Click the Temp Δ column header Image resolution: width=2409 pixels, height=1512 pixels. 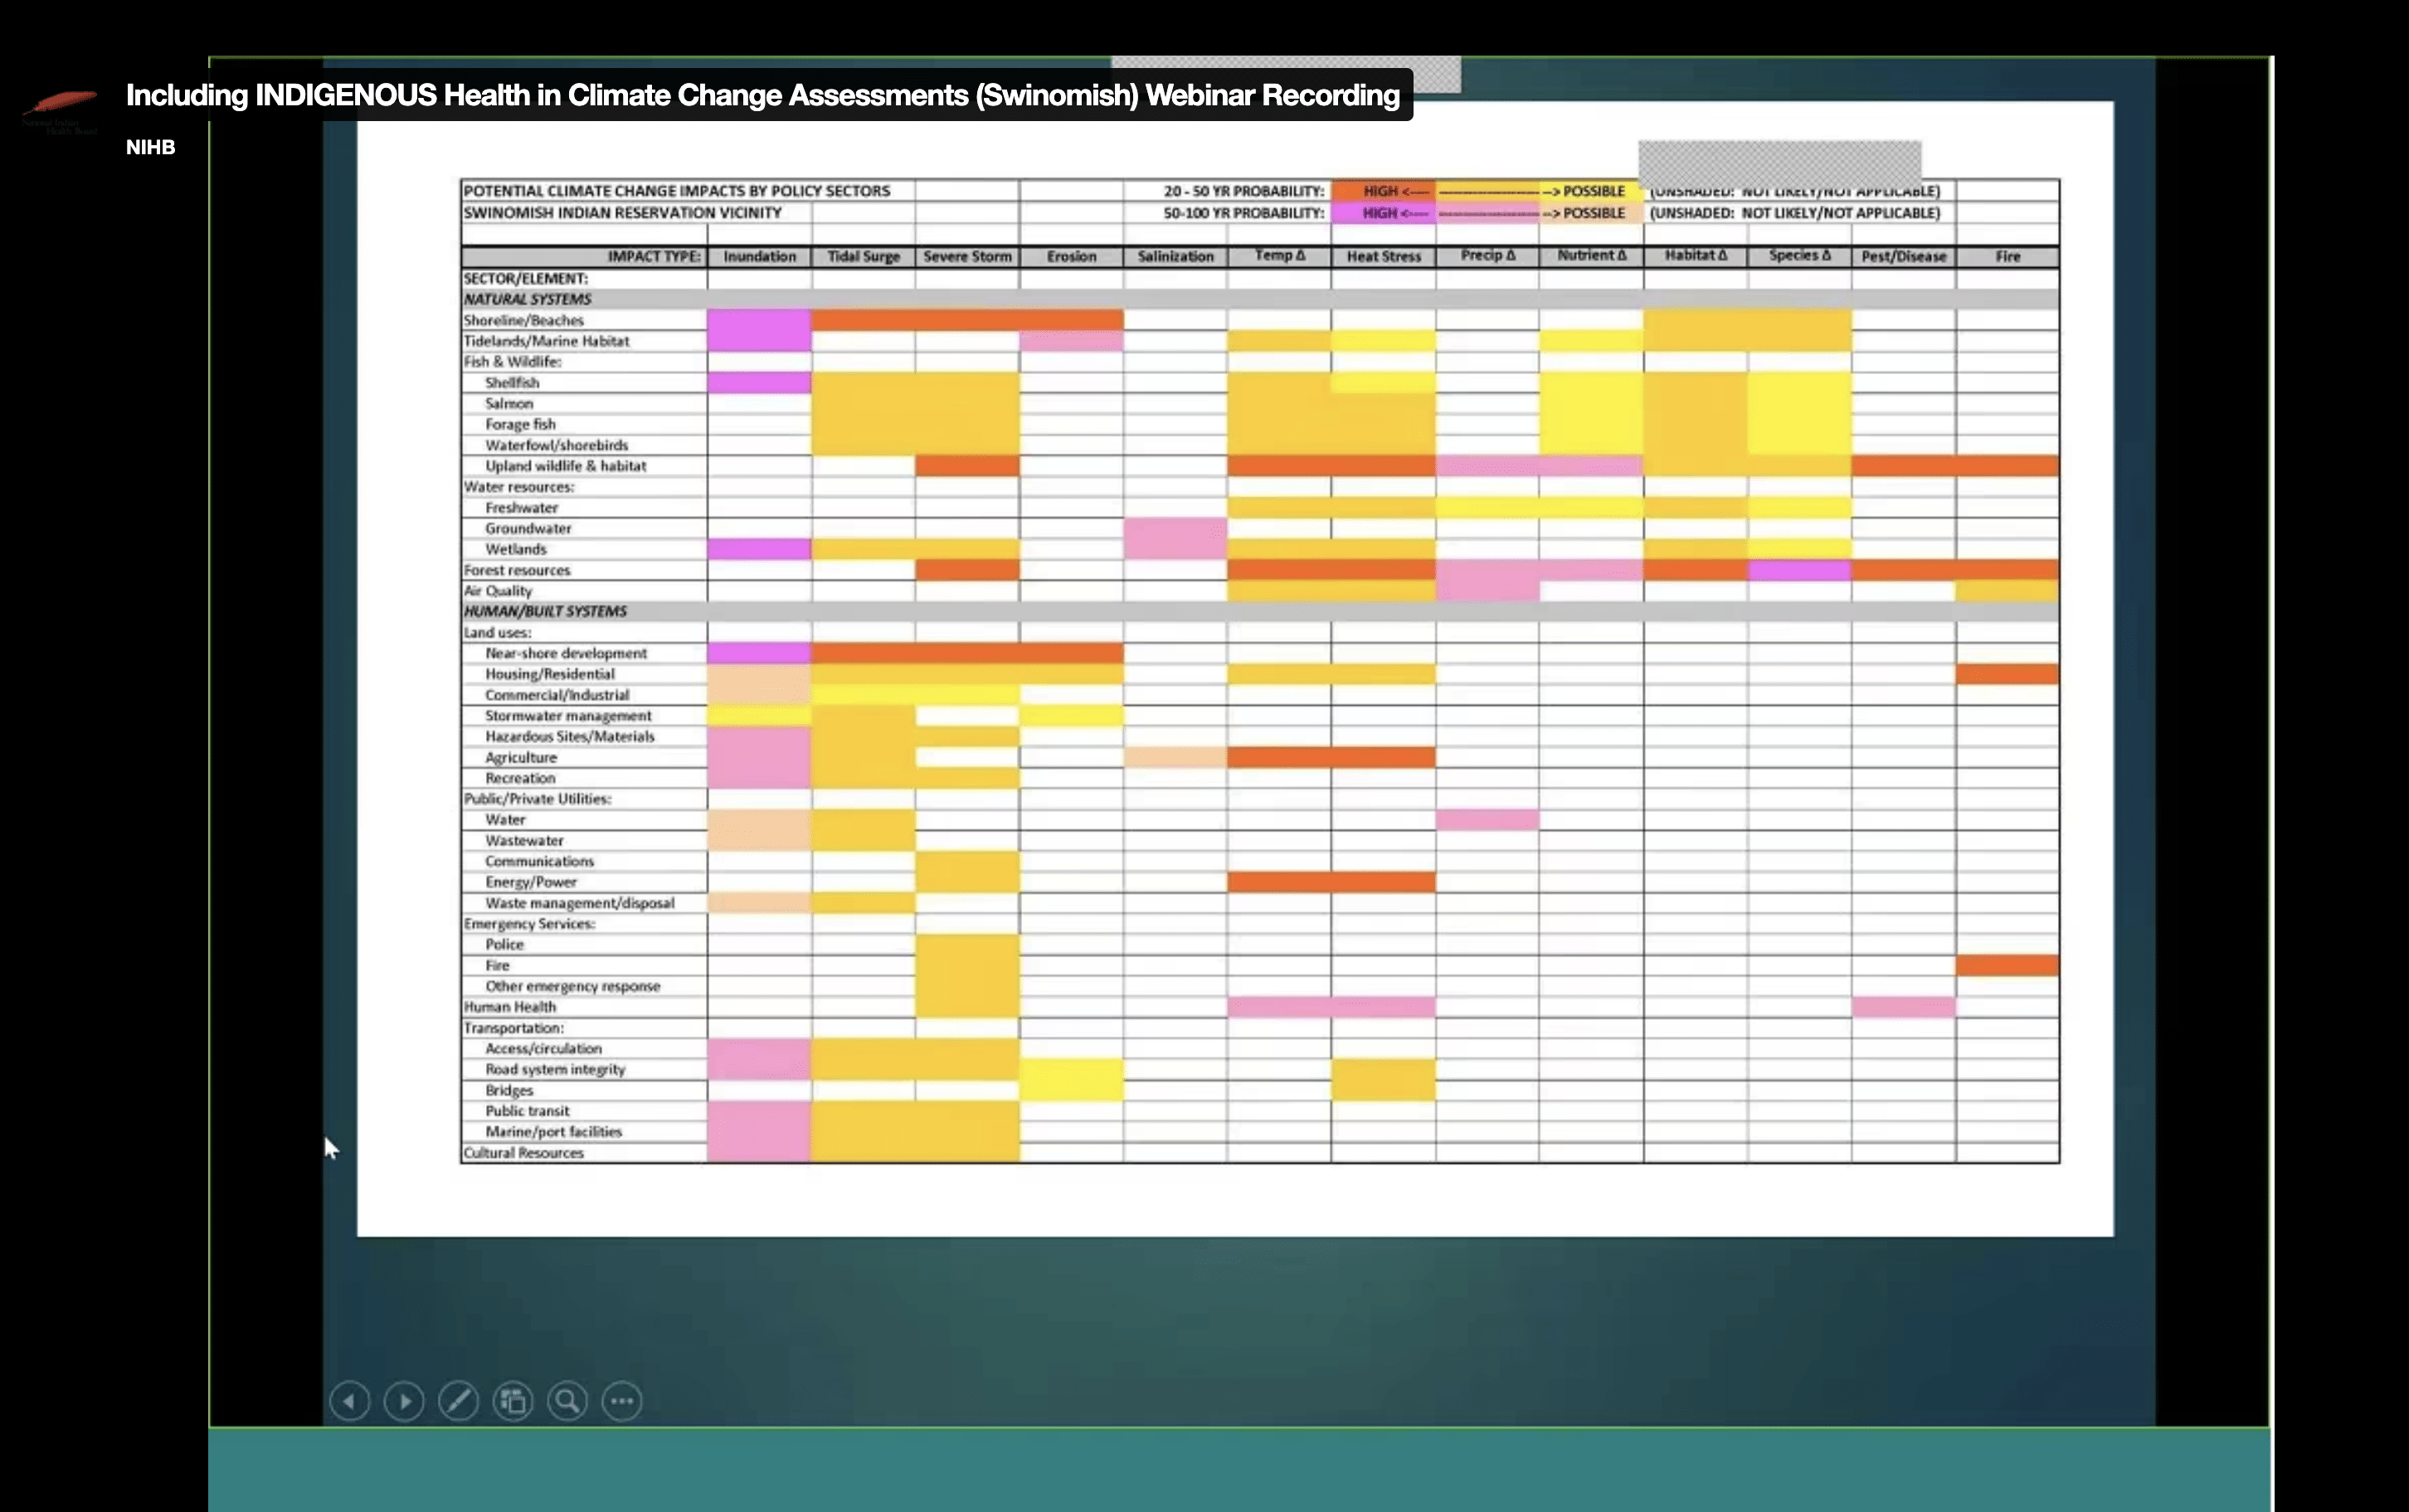[x=1279, y=255]
